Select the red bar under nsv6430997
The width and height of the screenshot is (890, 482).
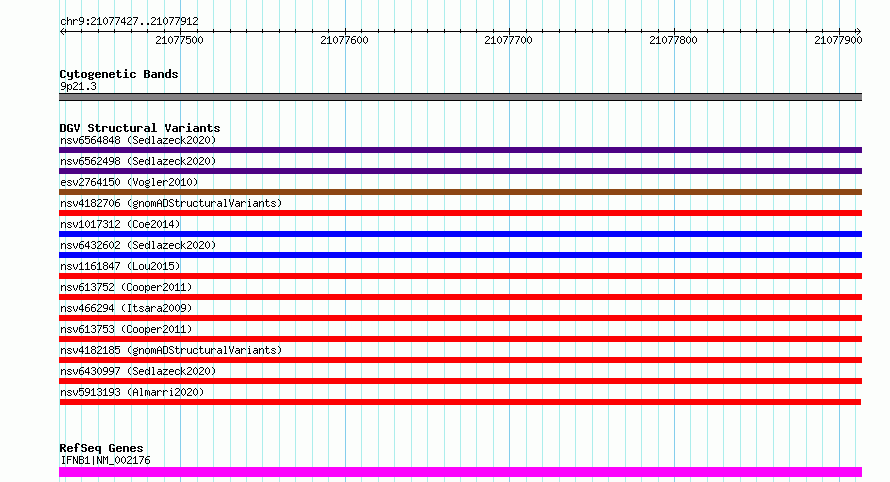click(x=460, y=381)
